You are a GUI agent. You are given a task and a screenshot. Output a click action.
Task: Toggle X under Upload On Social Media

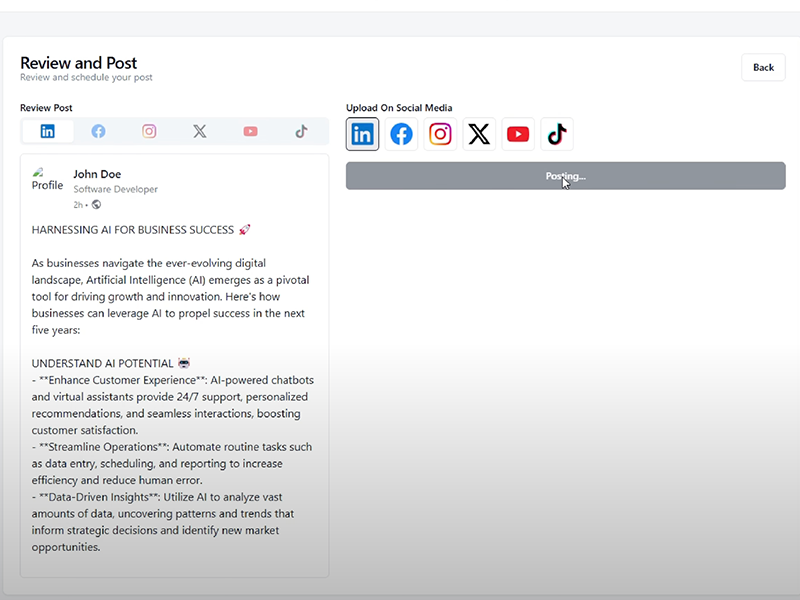tap(479, 134)
